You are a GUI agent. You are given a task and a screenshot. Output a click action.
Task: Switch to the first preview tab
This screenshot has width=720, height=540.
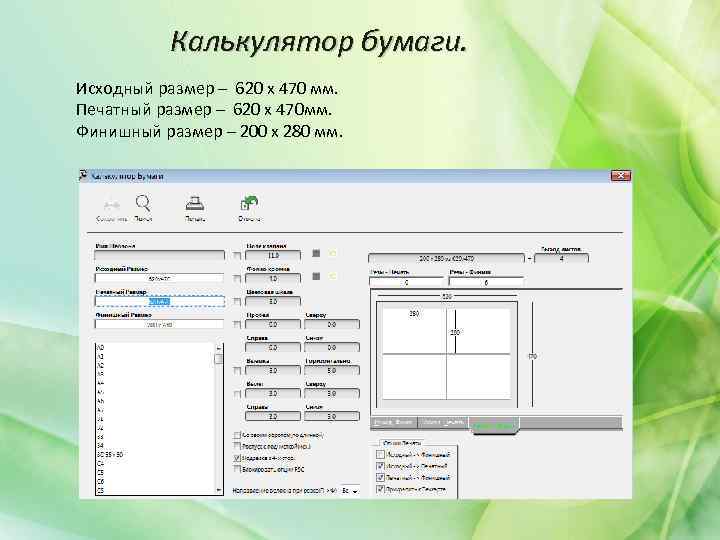click(394, 422)
